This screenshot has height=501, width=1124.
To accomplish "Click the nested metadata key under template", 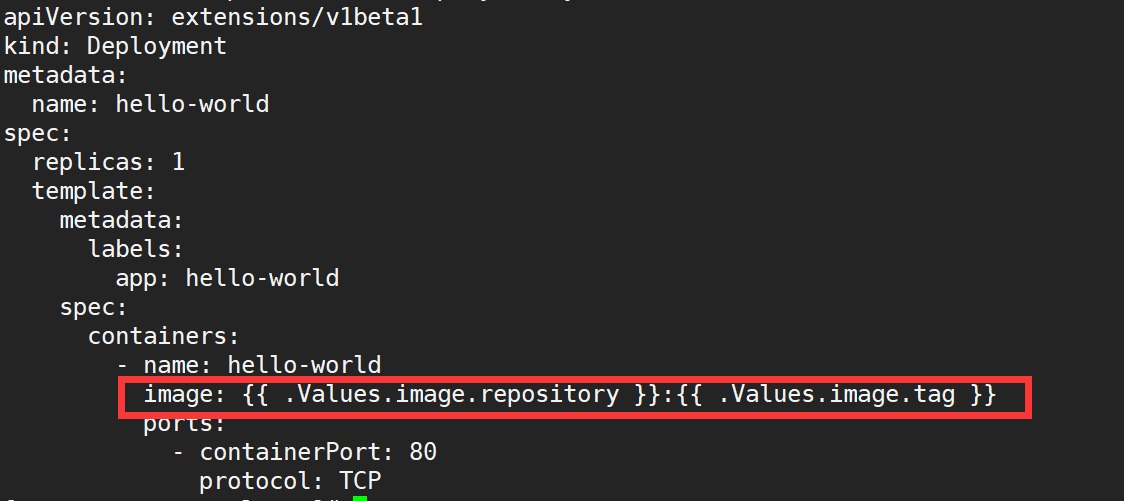I will click(x=121, y=220).
